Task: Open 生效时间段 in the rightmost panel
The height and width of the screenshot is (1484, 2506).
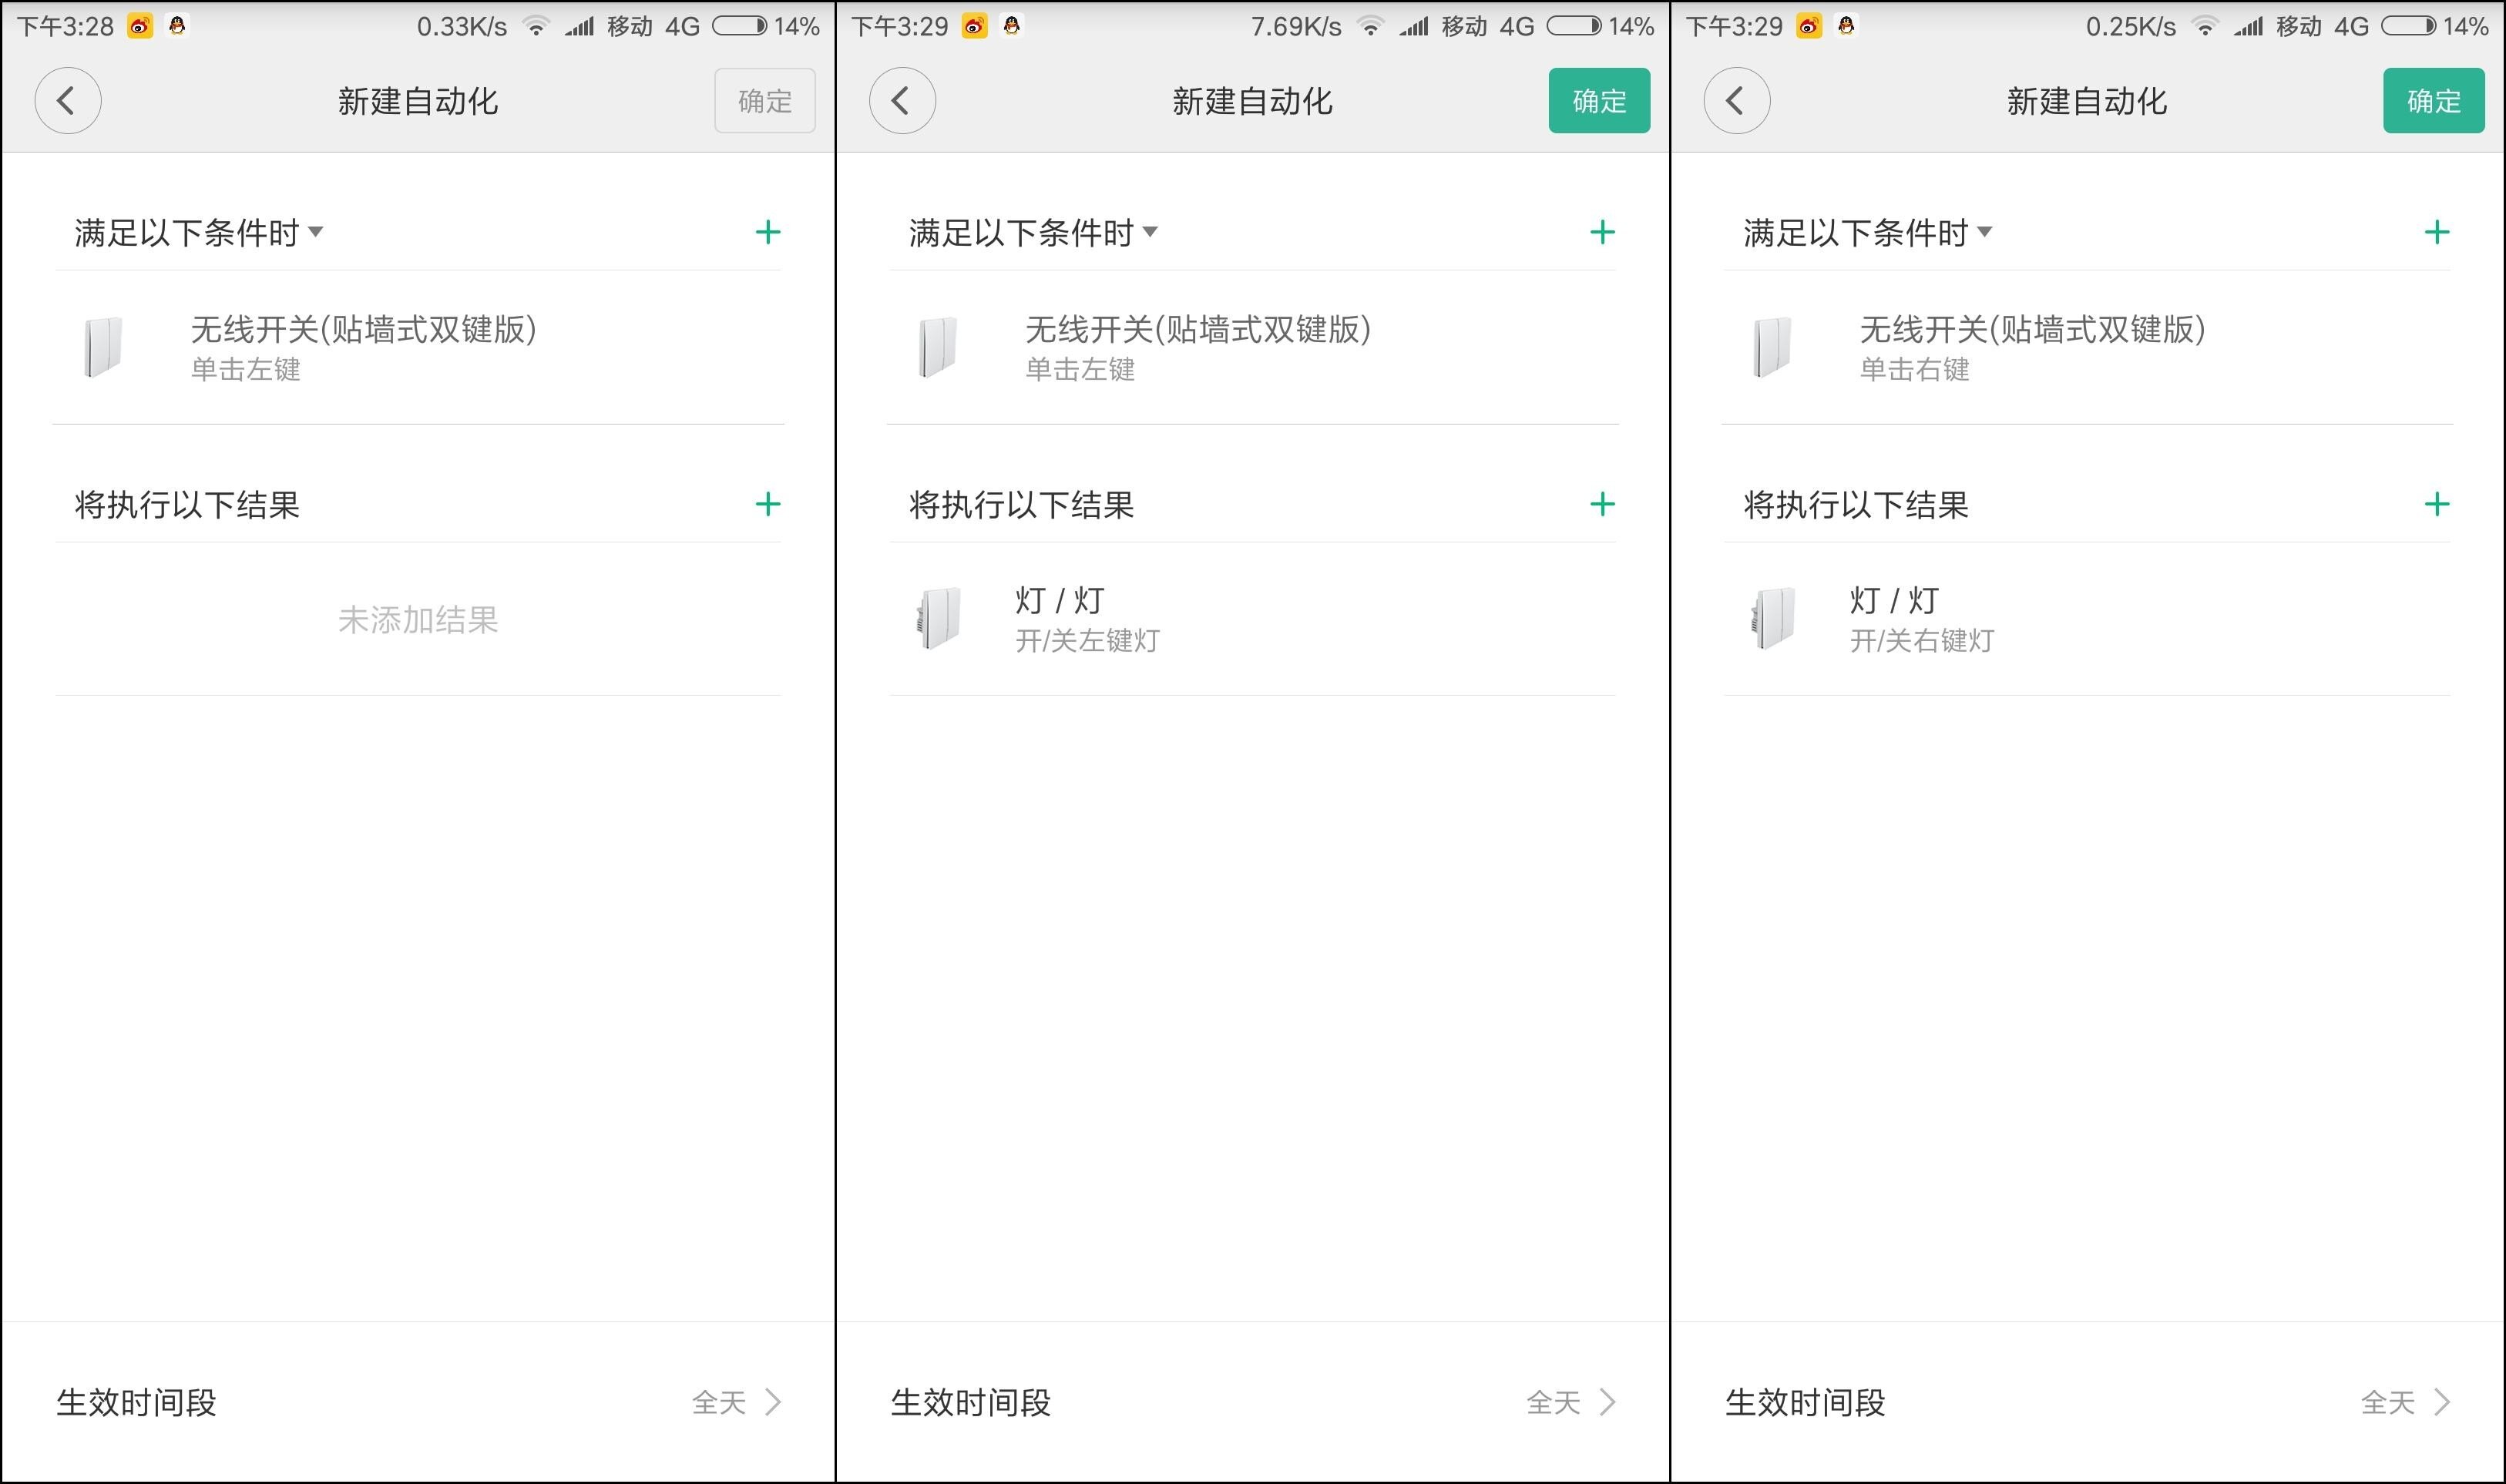Action: tap(1805, 1403)
